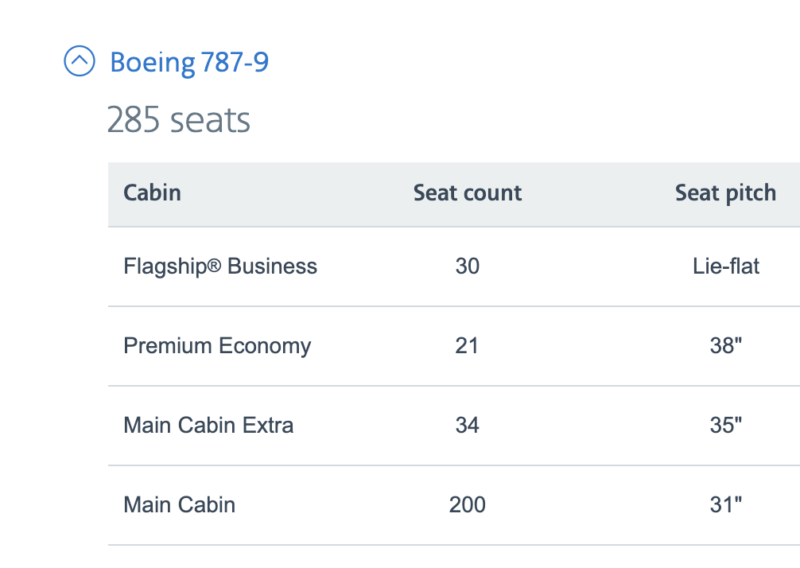Select the Premium Economy cabin row
800x568 pixels.
[x=217, y=346]
